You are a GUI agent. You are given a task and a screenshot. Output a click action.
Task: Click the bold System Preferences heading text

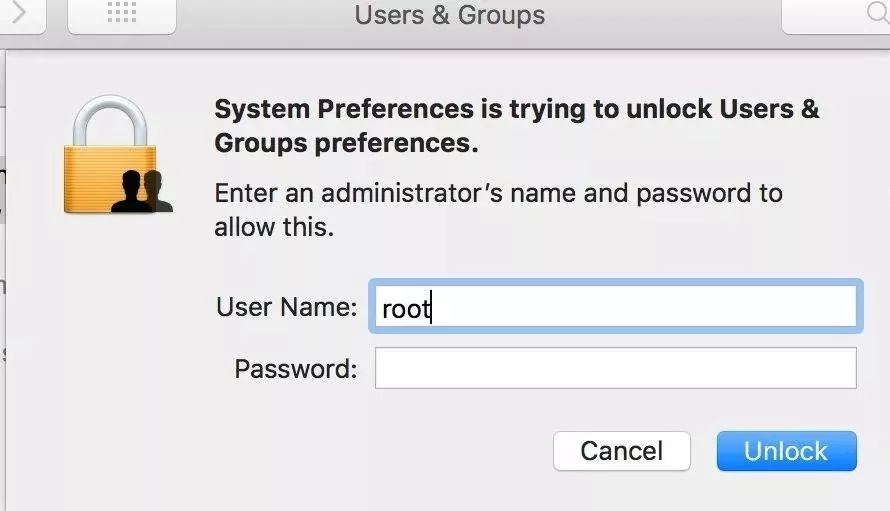tap(516, 110)
